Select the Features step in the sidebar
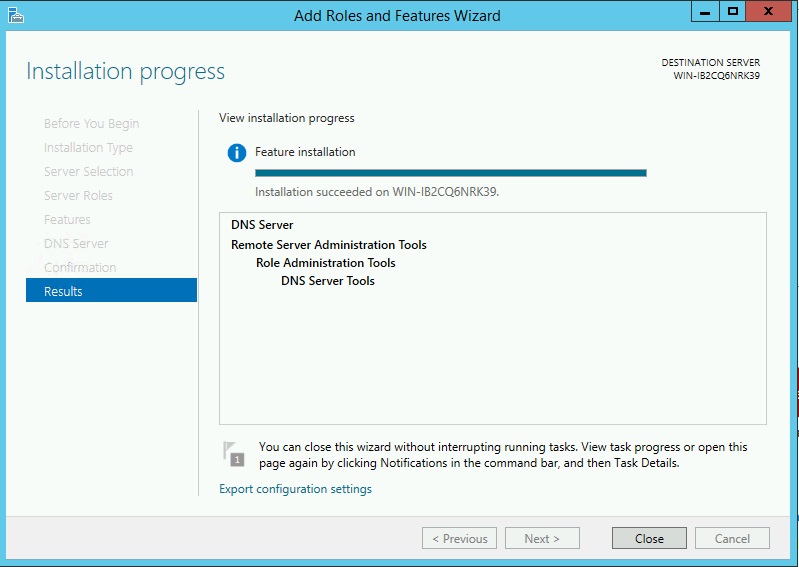The image size is (799, 567). (x=67, y=220)
